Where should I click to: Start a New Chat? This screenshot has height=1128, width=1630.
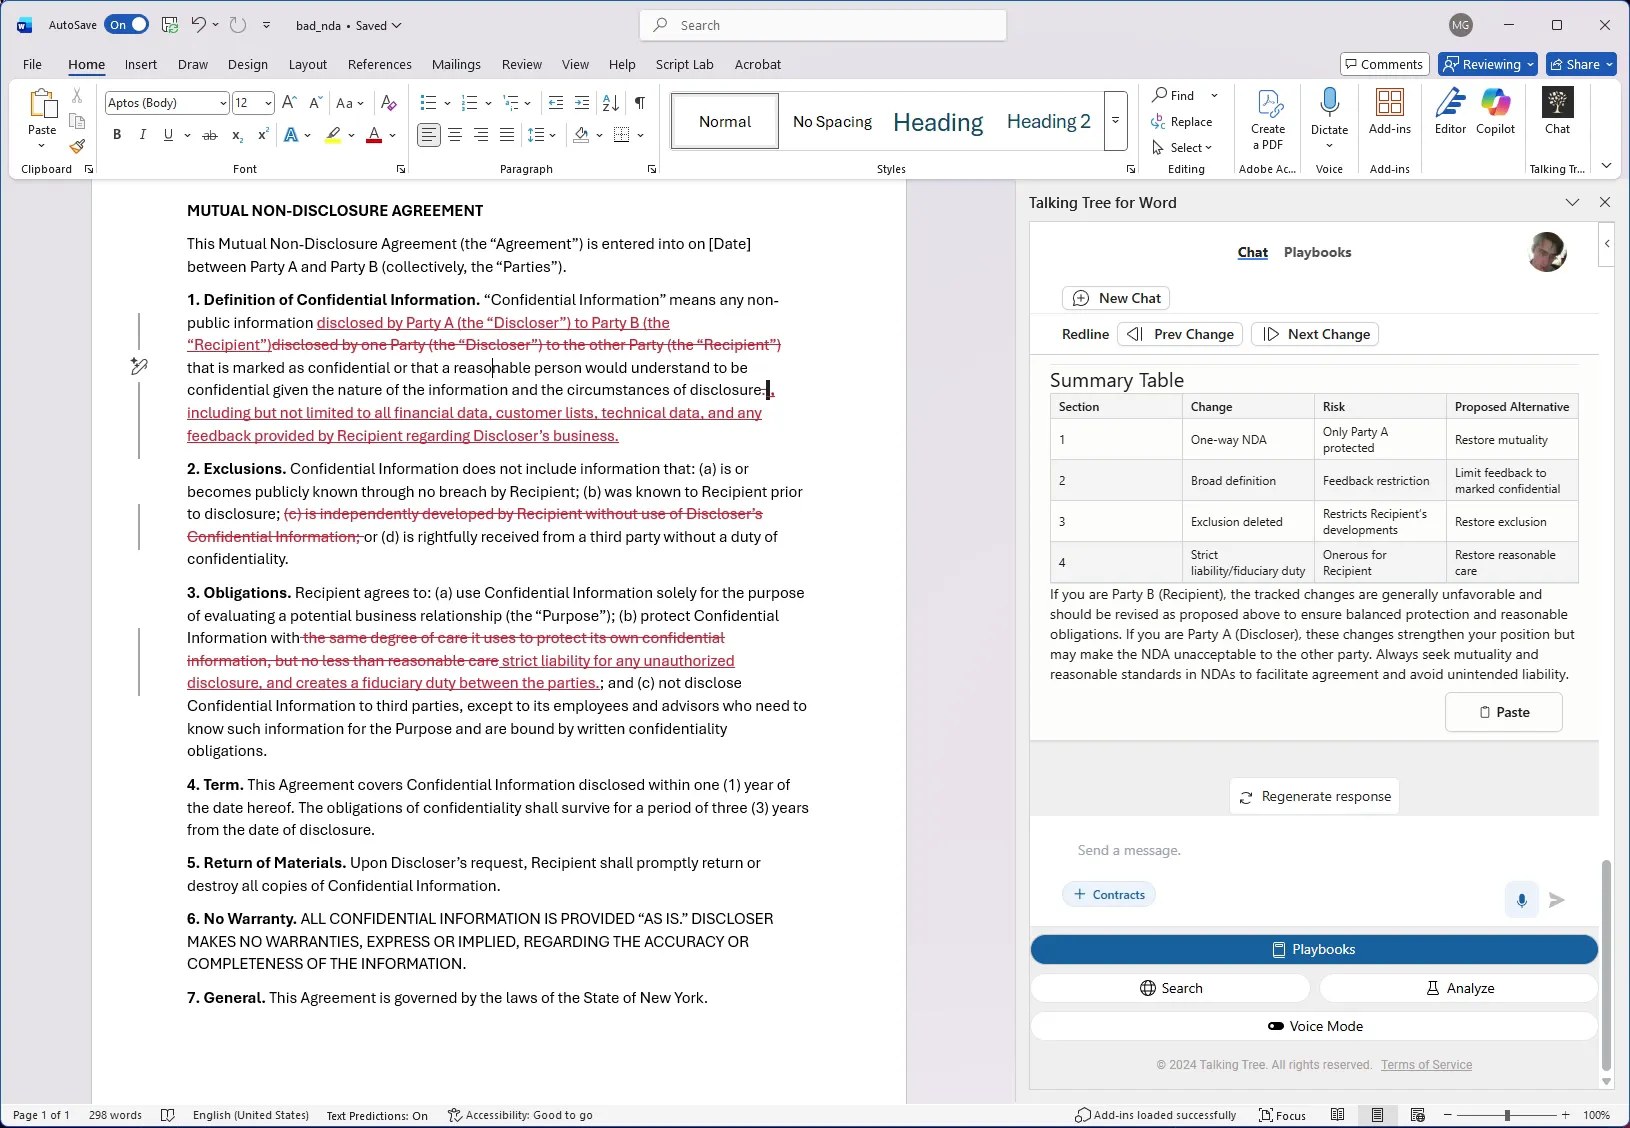1116,298
